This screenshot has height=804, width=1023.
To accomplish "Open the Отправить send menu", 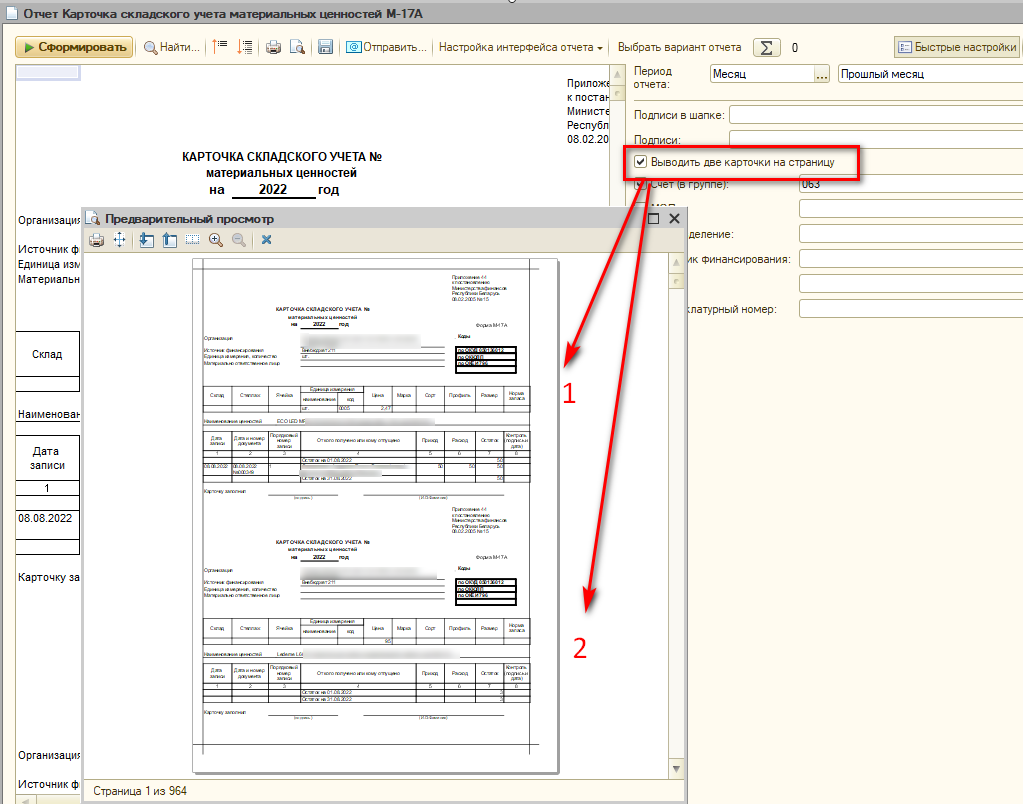I will tap(387, 47).
